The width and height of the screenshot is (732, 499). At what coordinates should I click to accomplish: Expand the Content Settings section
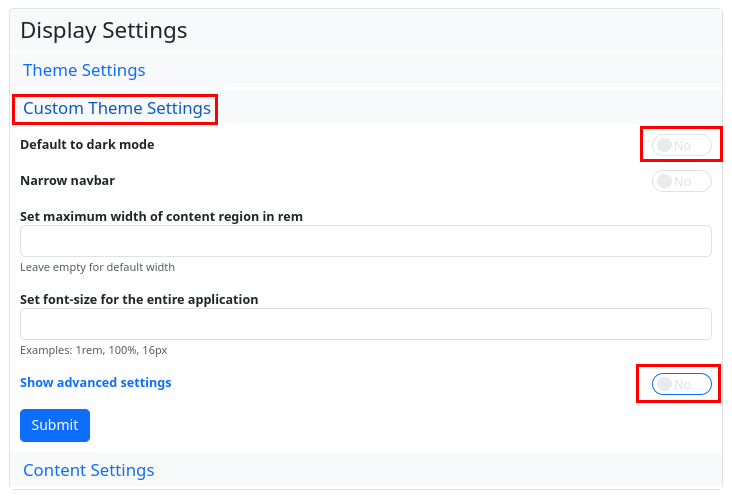click(88, 470)
